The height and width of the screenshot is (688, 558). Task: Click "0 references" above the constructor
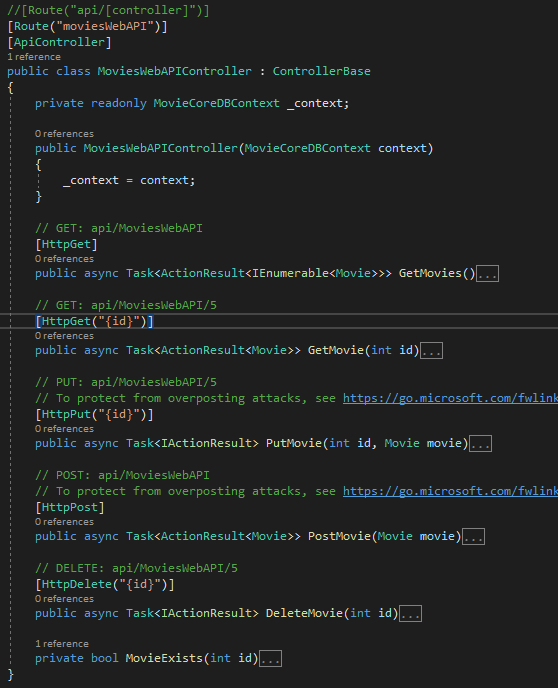coord(64,134)
